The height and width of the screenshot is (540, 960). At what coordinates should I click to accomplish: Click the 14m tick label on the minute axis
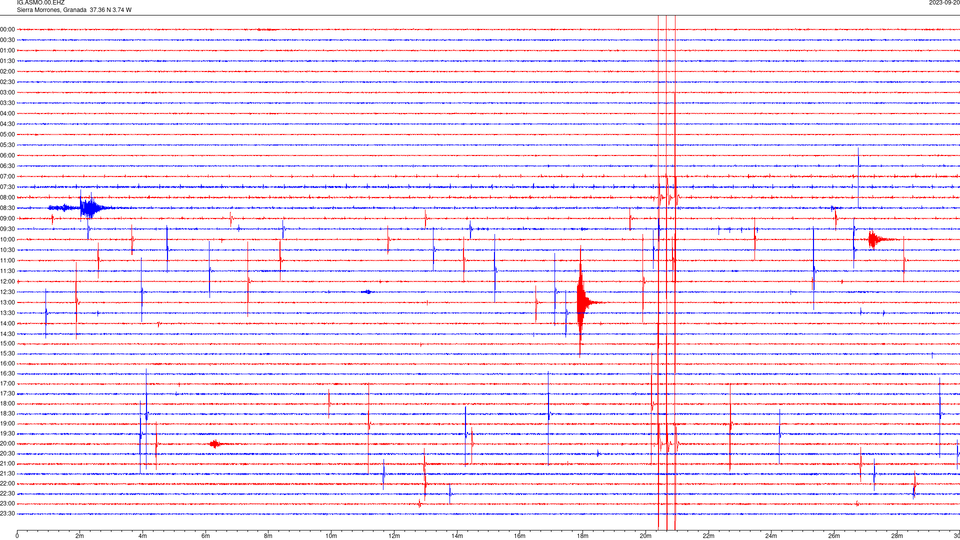tap(457, 536)
